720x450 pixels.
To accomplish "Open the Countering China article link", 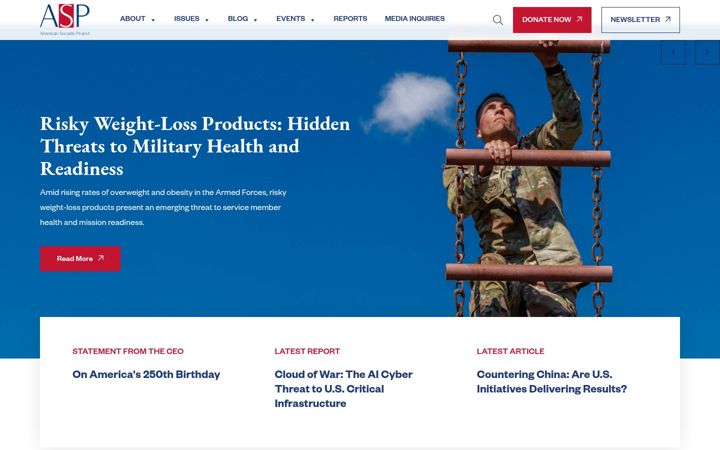I will pos(551,382).
